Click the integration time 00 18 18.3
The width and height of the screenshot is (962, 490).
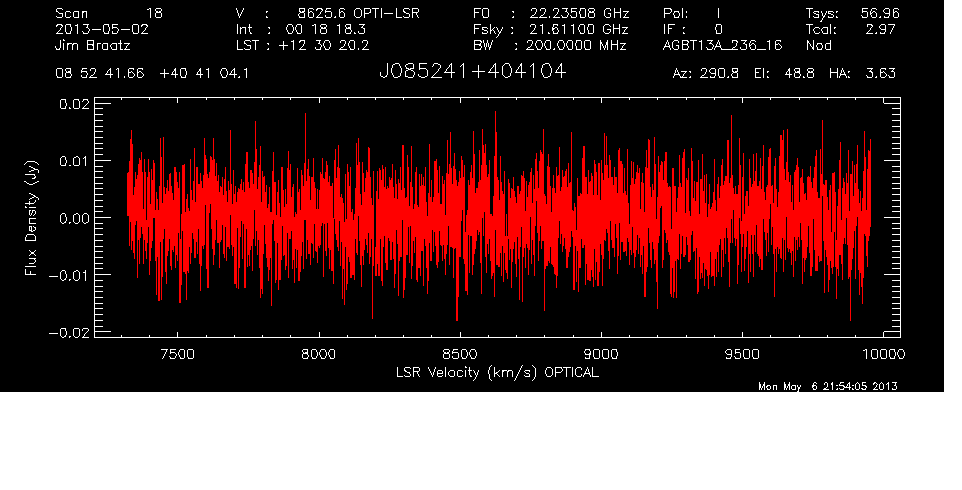click(x=328, y=29)
